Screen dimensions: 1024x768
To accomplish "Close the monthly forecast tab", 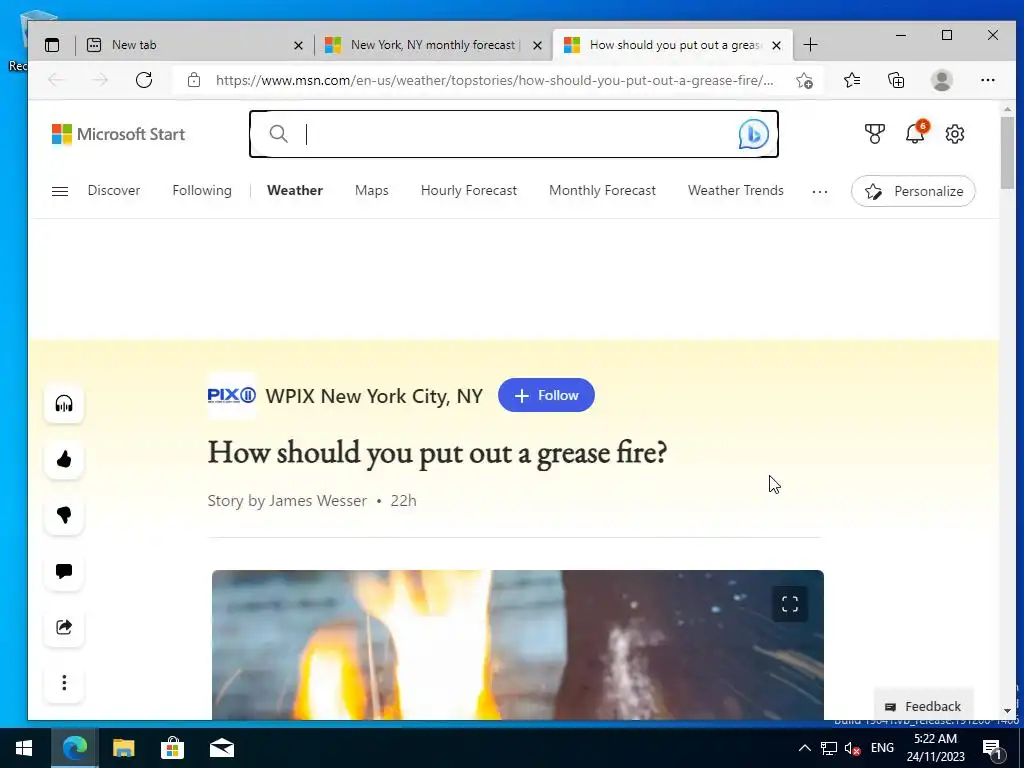I will coord(537,45).
